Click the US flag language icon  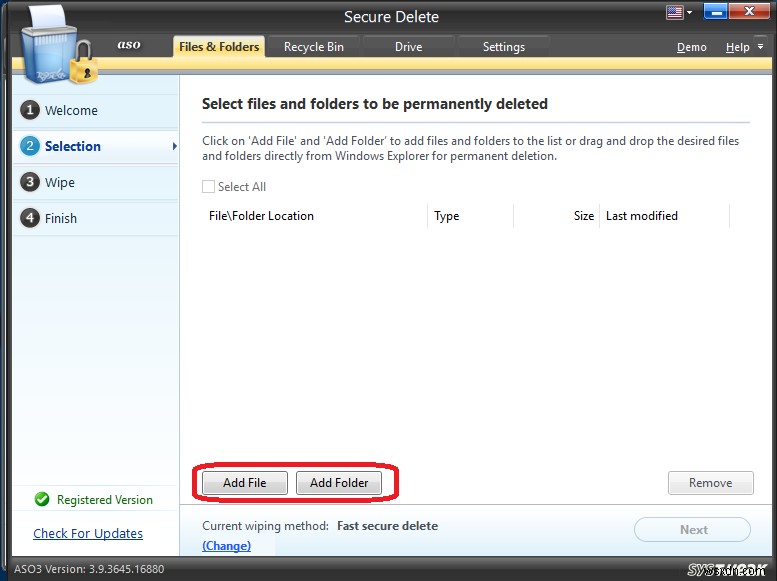674,13
